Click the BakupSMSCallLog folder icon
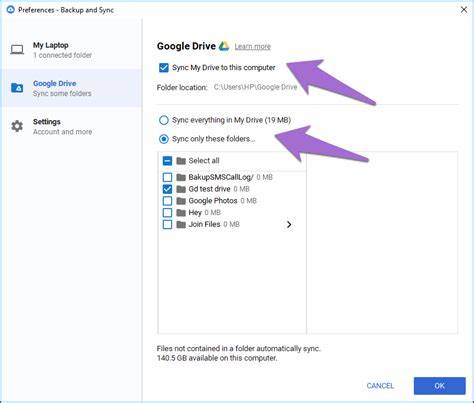Image resolution: width=474 pixels, height=403 pixels. click(x=181, y=177)
